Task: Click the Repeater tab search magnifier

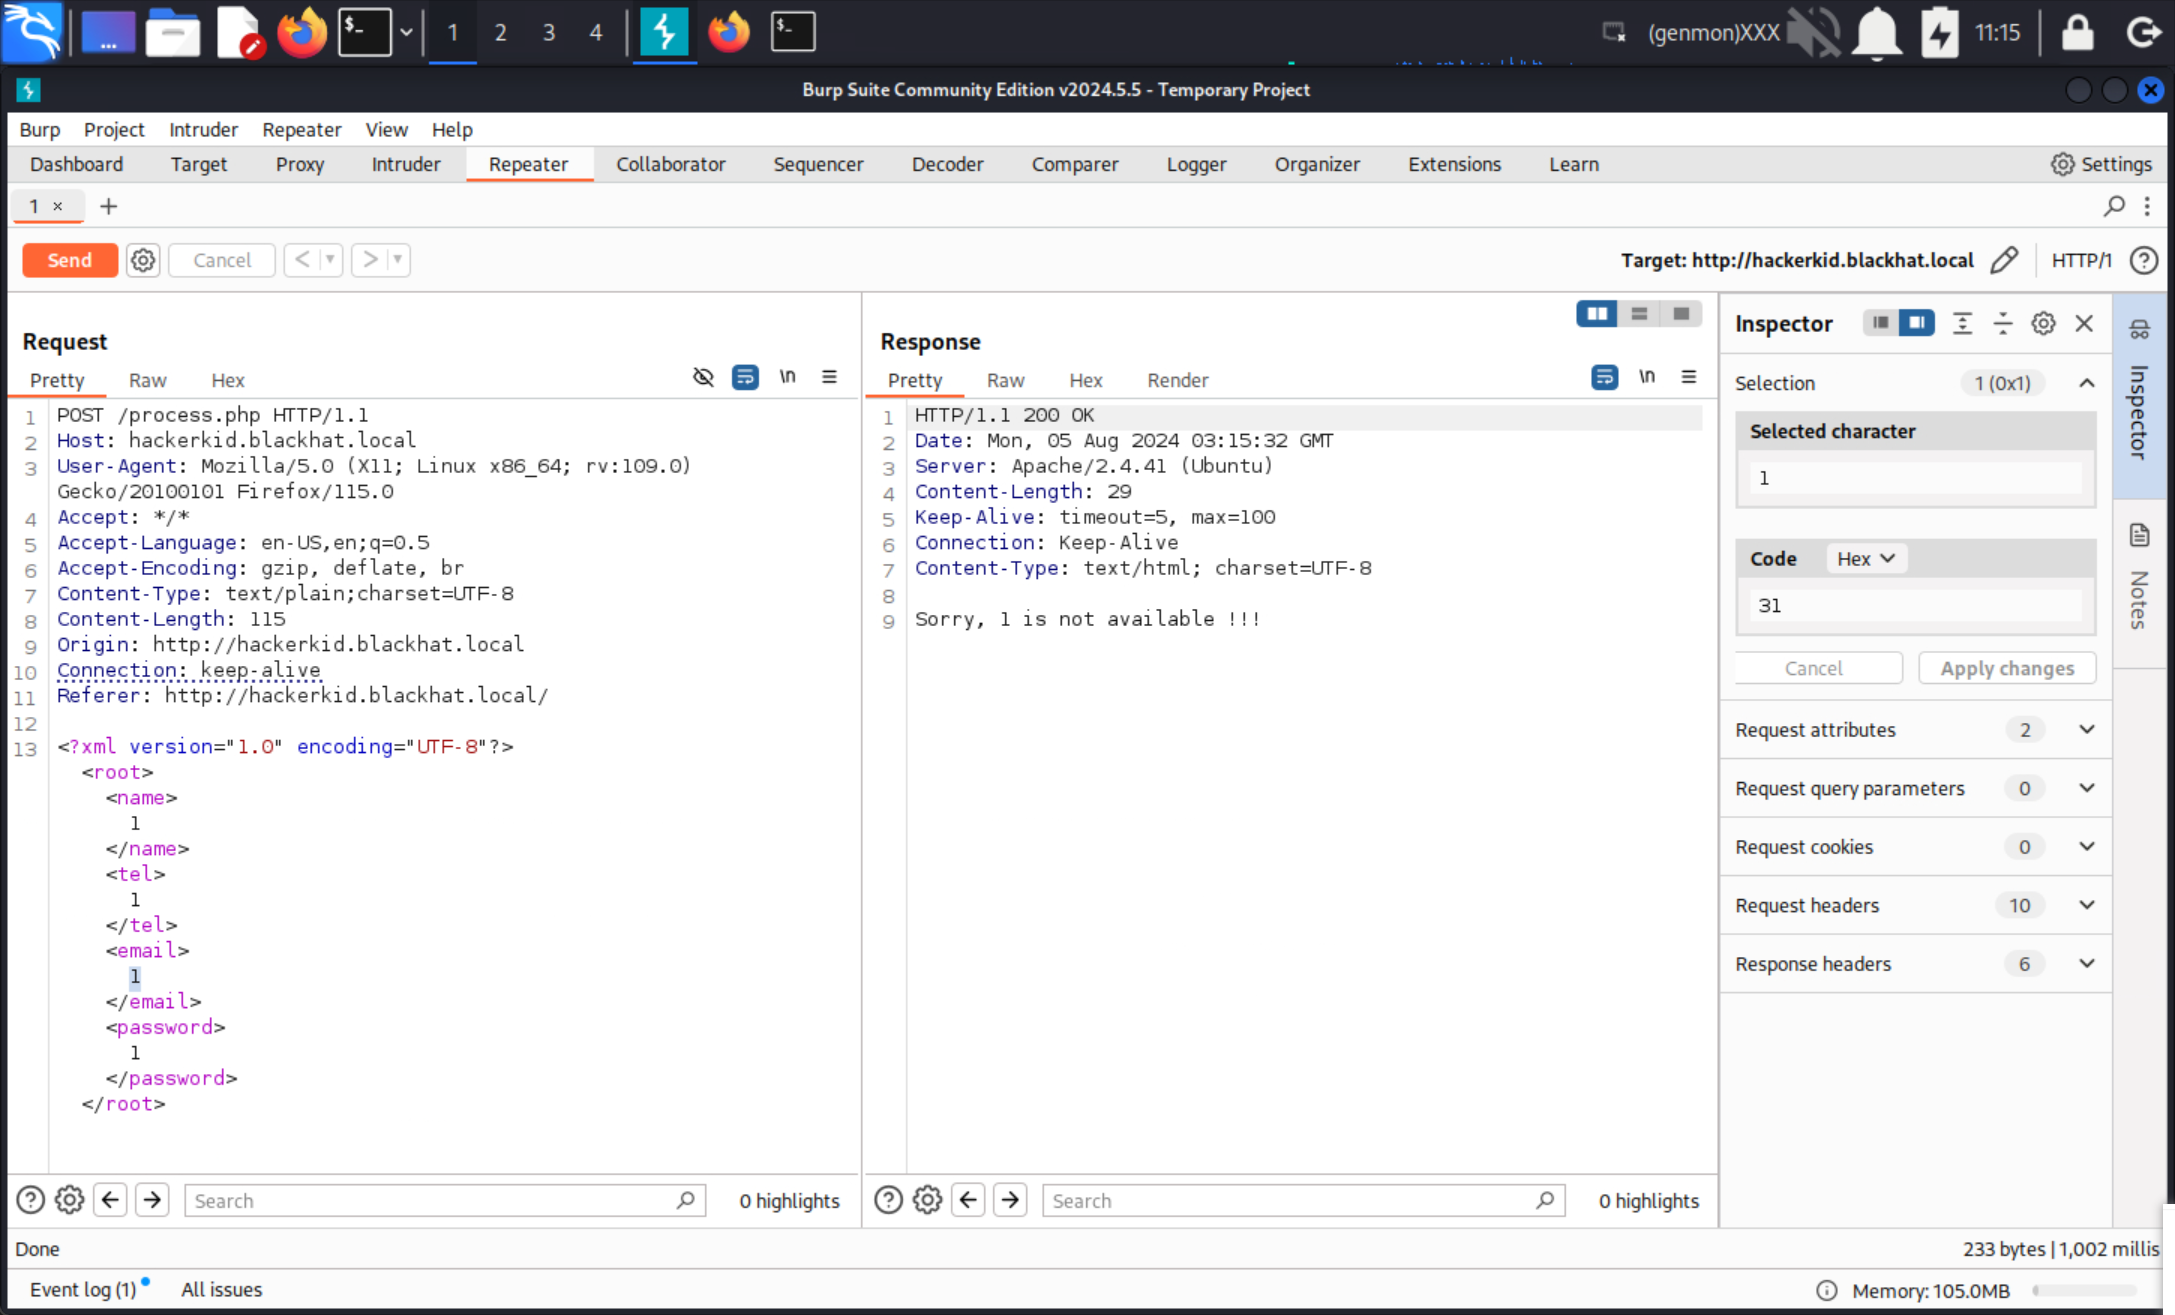Action: (2113, 206)
